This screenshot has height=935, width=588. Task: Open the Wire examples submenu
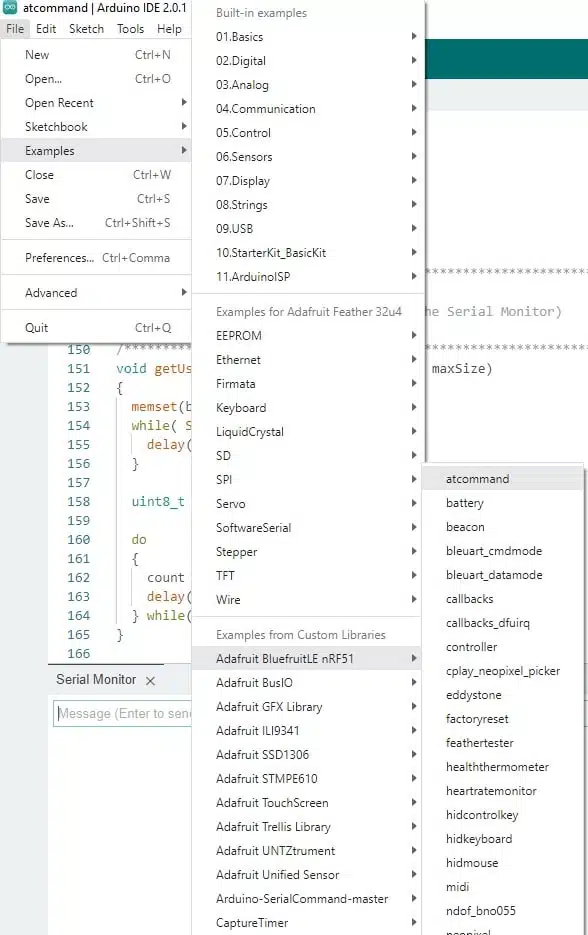[x=308, y=600]
